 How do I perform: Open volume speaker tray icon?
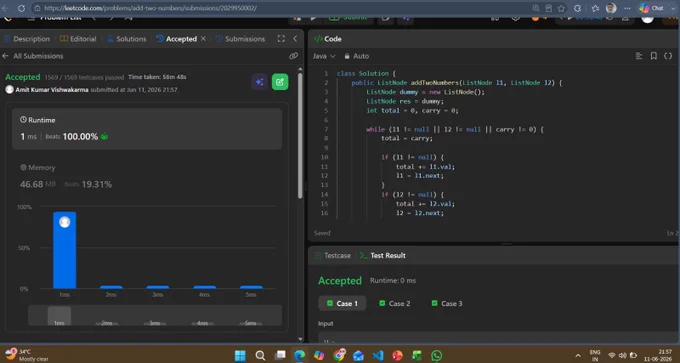coord(622,356)
